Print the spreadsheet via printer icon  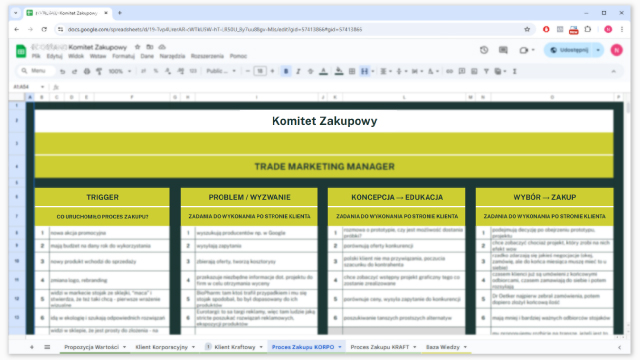click(87, 71)
